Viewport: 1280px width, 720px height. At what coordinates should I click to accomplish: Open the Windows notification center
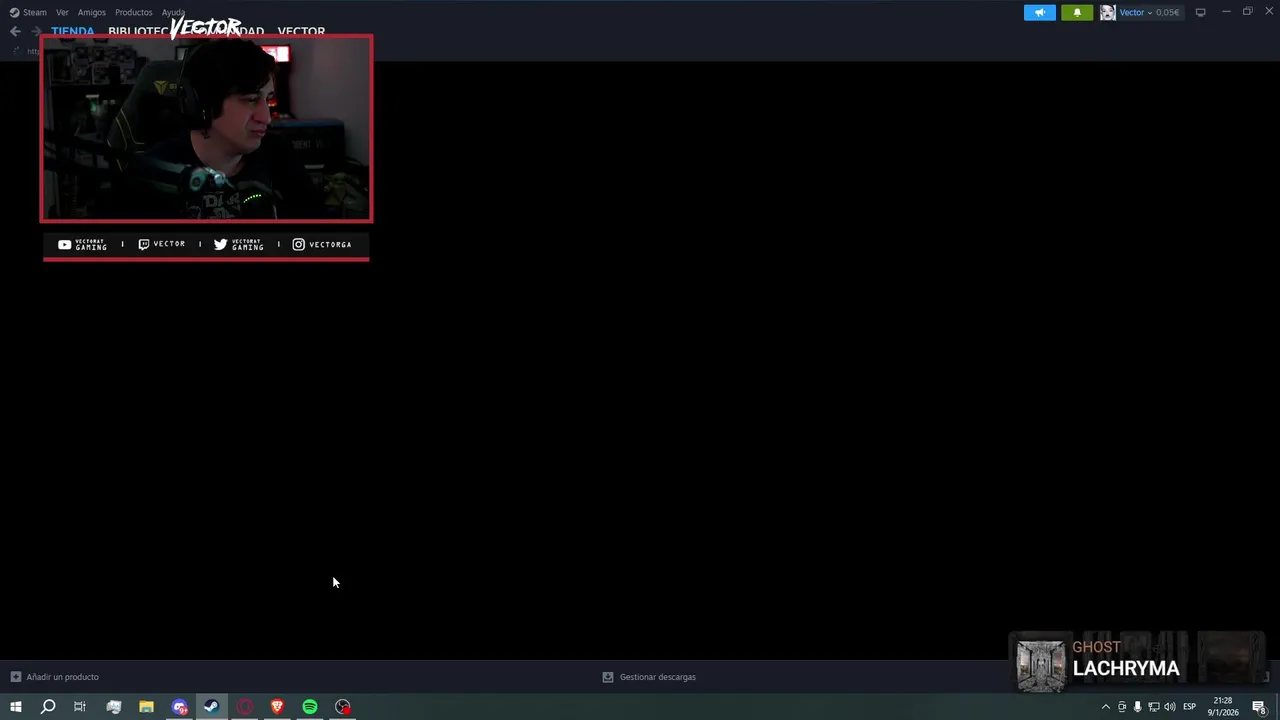1260,707
